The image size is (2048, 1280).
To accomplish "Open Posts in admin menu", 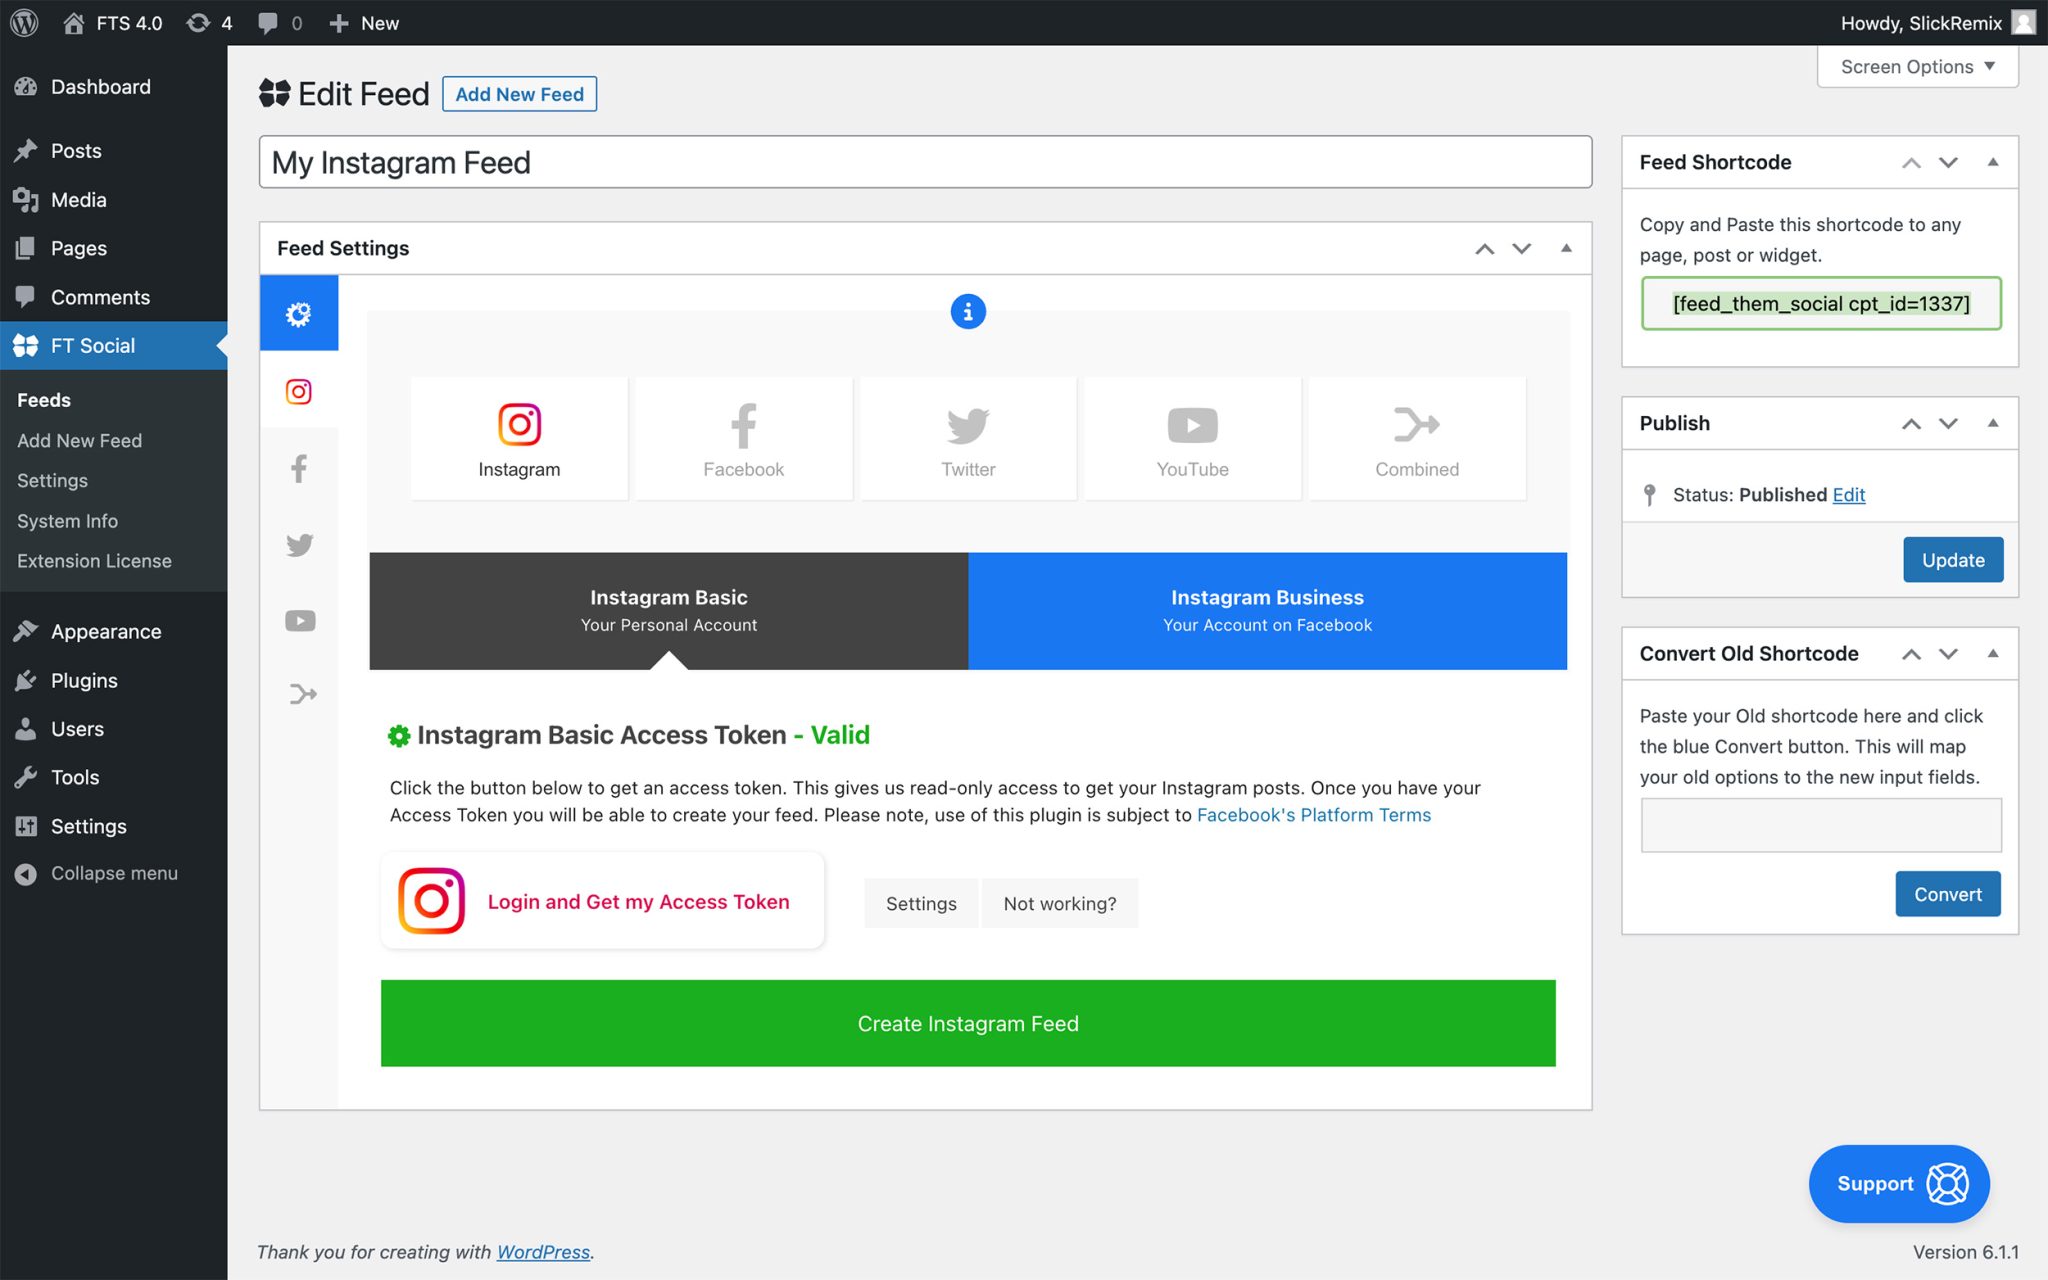I will (x=114, y=151).
